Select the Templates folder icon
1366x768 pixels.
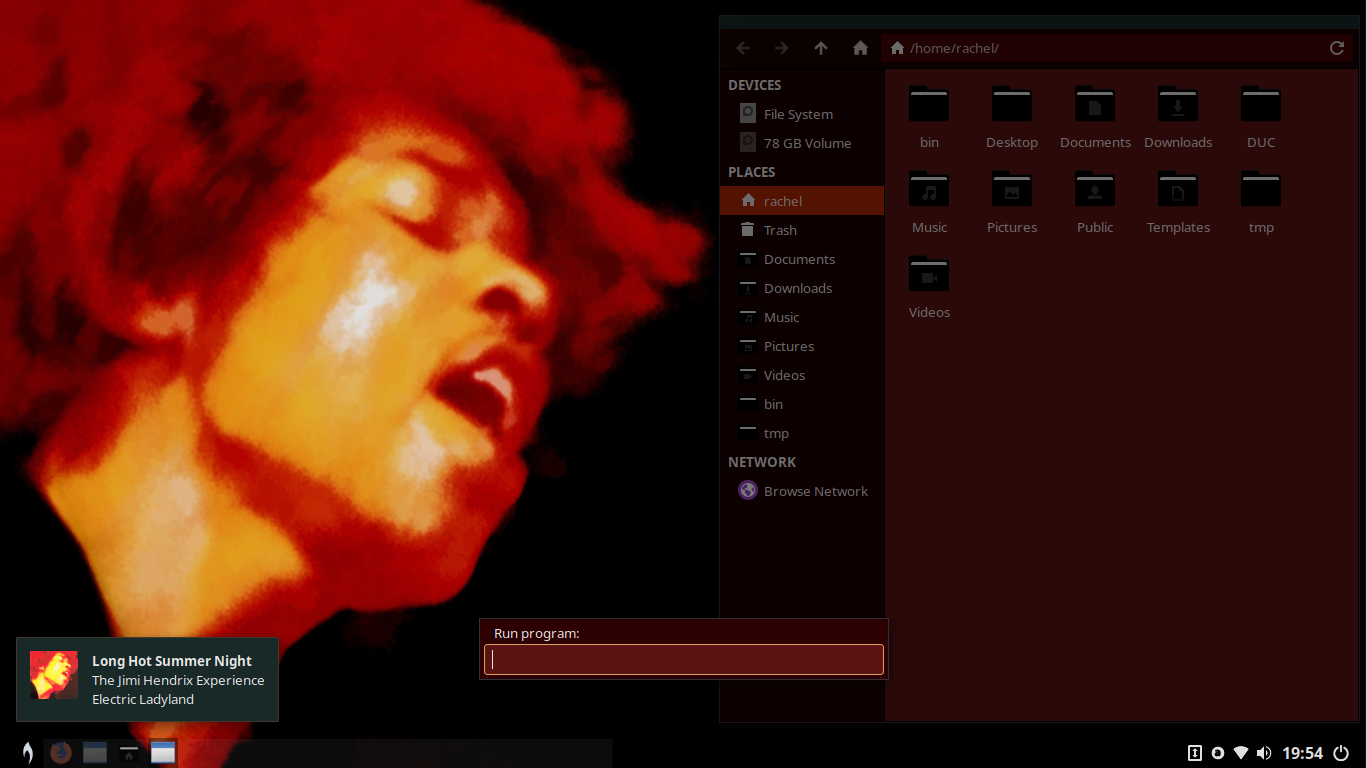click(1178, 190)
